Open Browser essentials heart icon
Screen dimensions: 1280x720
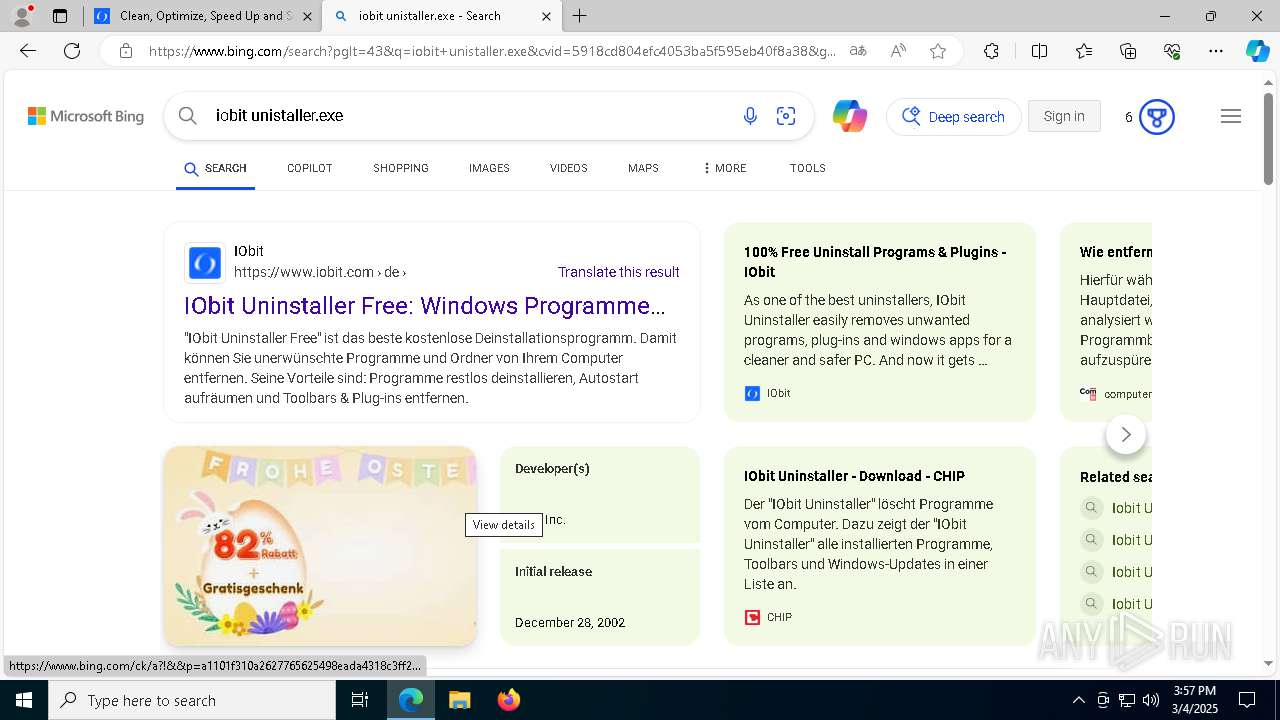(1172, 51)
